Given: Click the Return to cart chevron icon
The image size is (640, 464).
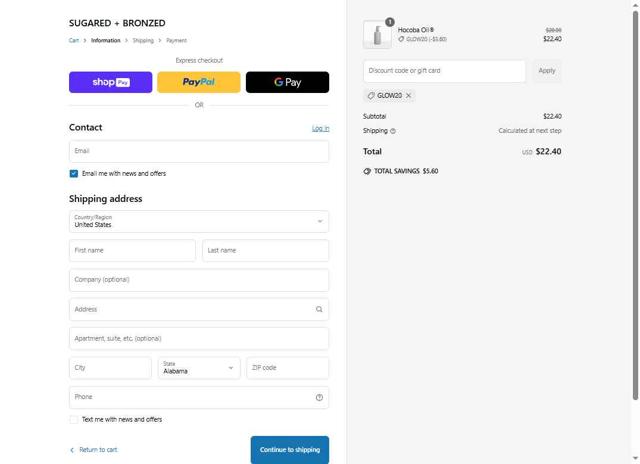Looking at the screenshot, I should click(x=72, y=450).
